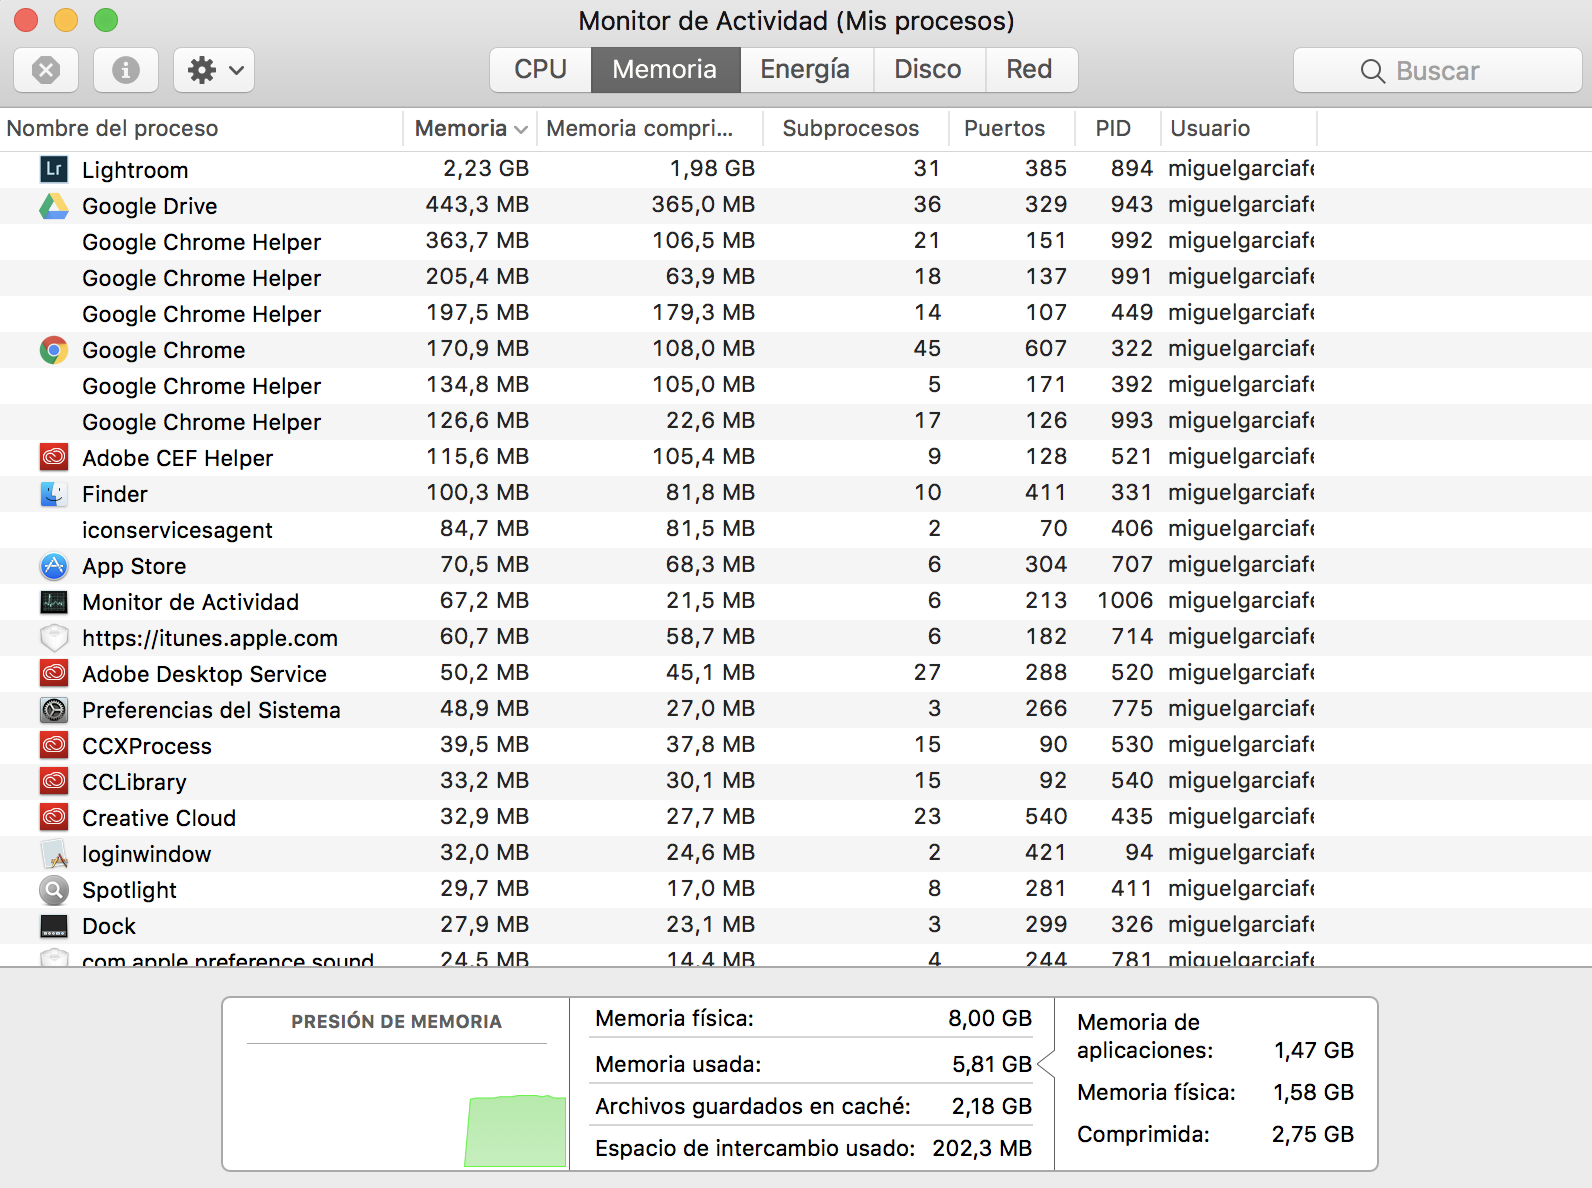This screenshot has width=1592, height=1188.
Task: Select Google Chrome Helper with PID 993
Action: pyautogui.click(x=796, y=422)
